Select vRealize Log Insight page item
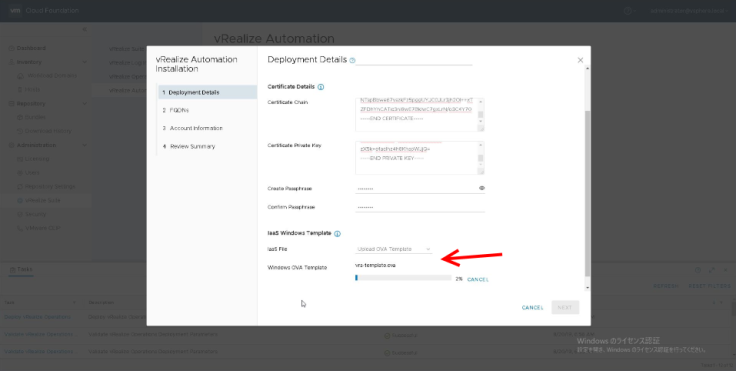The image size is (736, 371). [x=127, y=62]
